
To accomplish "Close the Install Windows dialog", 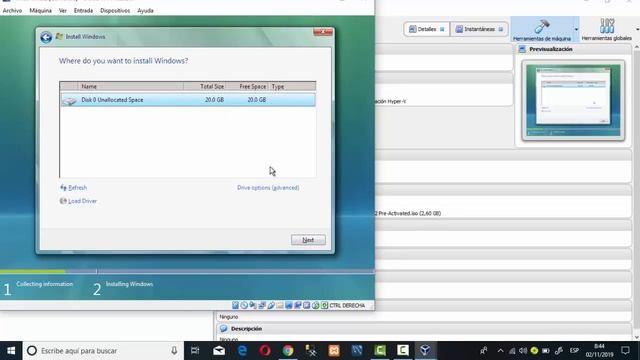I will [x=322, y=32].
